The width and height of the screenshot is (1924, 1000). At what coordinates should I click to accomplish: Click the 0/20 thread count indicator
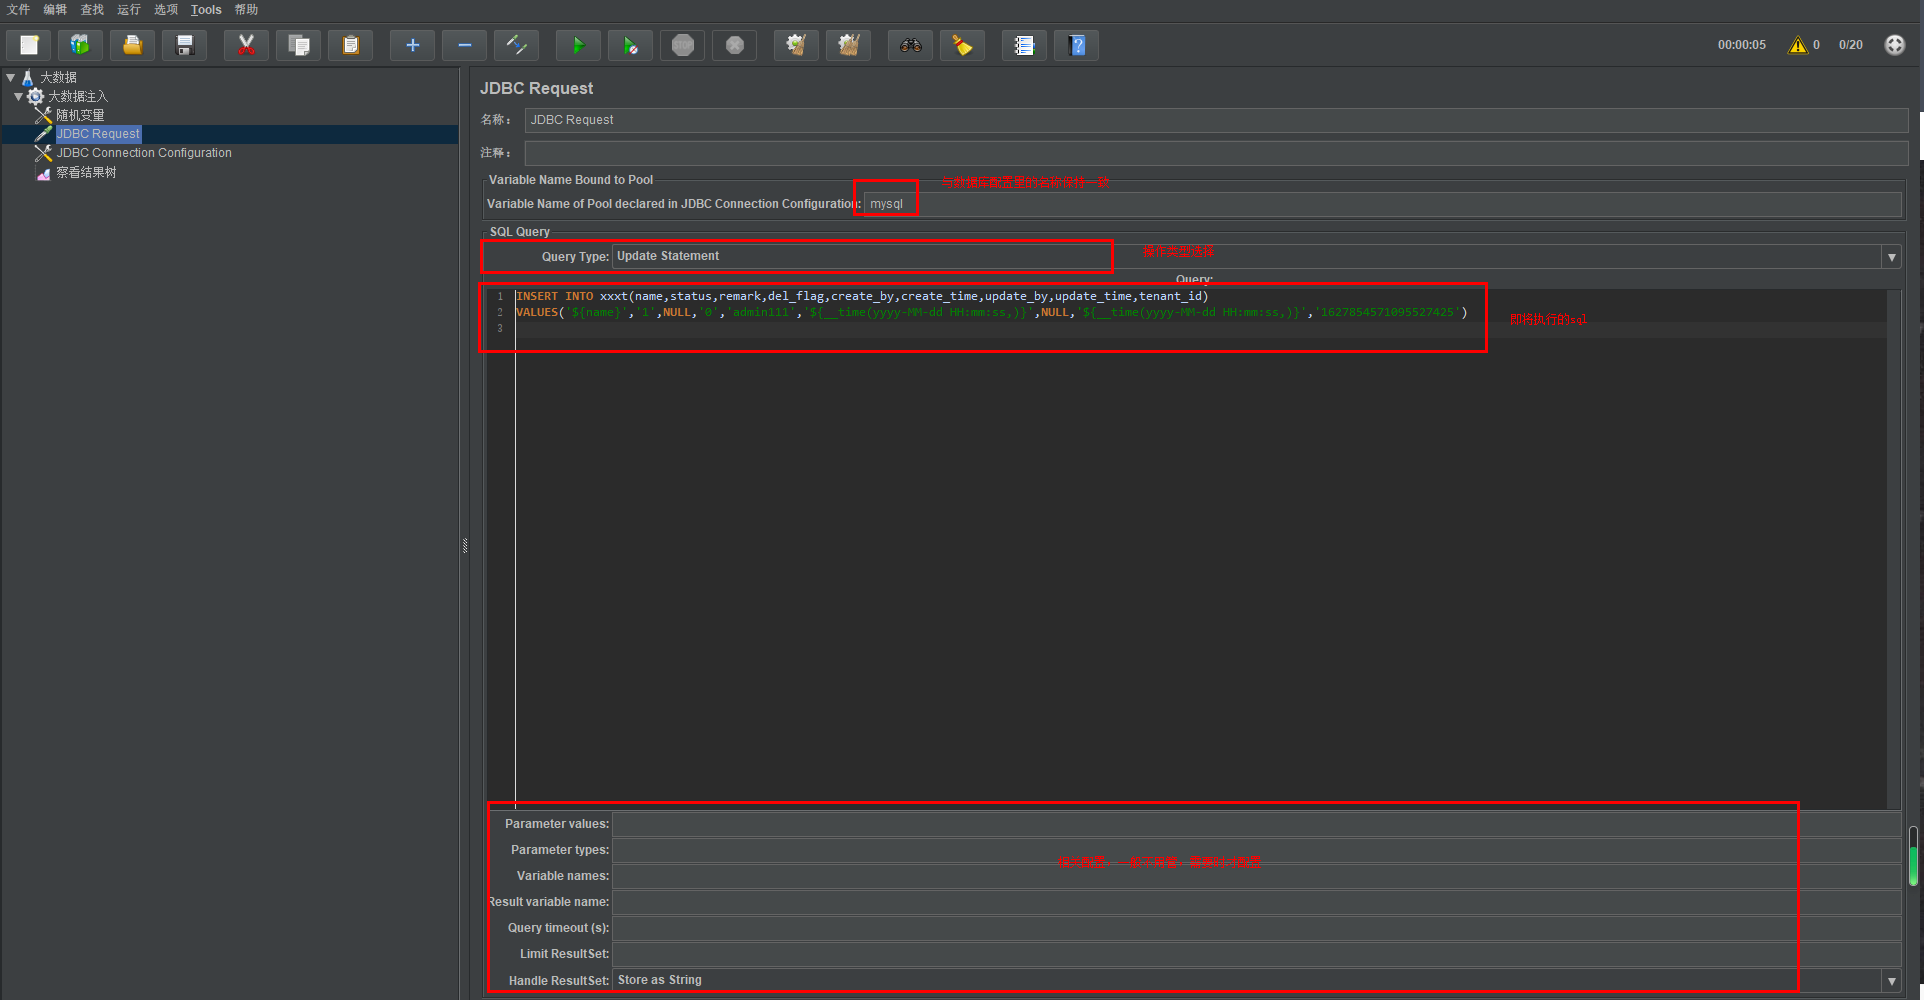(1850, 45)
